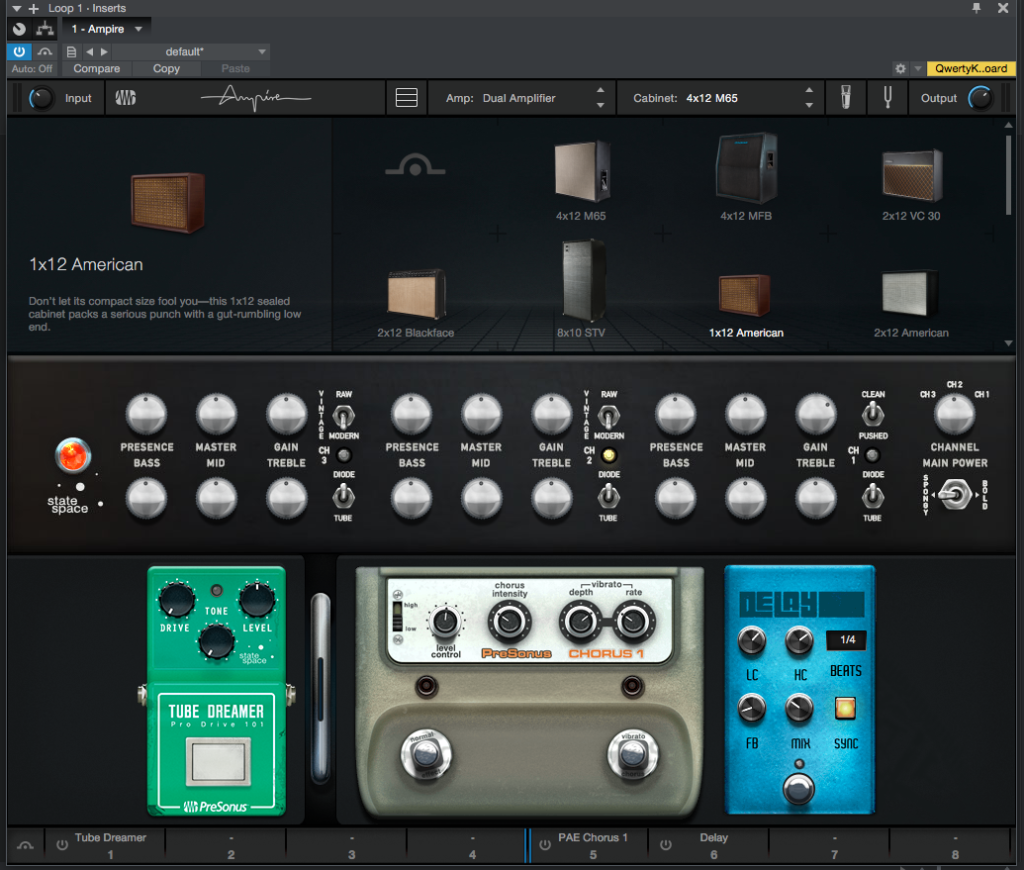Open the microphone edit icon
This screenshot has width=1024, height=870.
pos(846,98)
